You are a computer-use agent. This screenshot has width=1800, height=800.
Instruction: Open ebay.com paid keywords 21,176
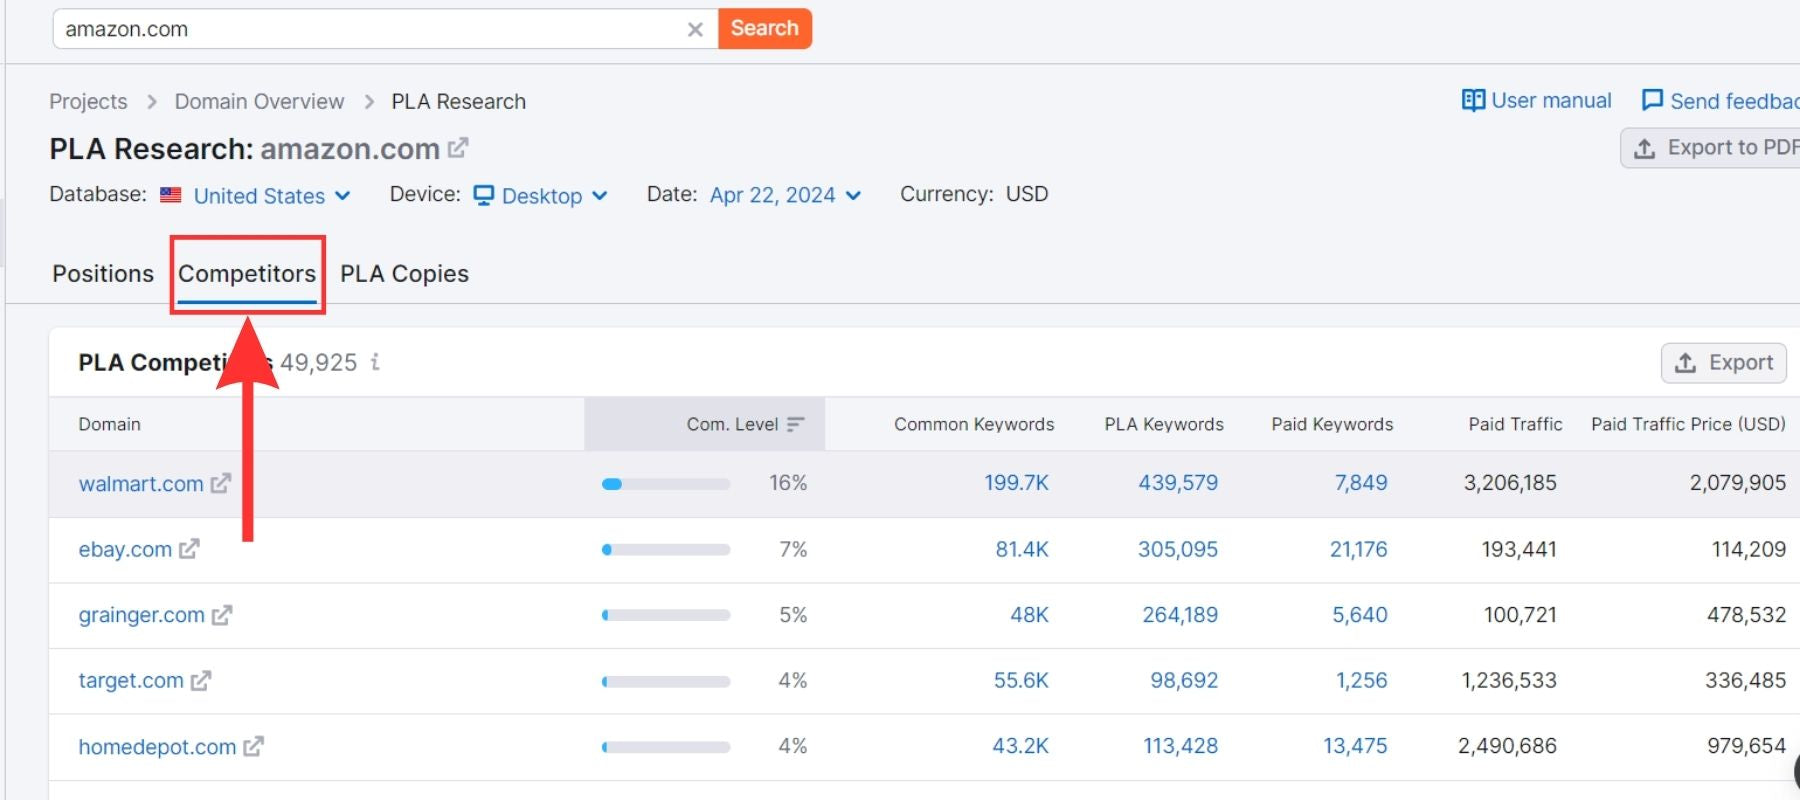(1359, 549)
